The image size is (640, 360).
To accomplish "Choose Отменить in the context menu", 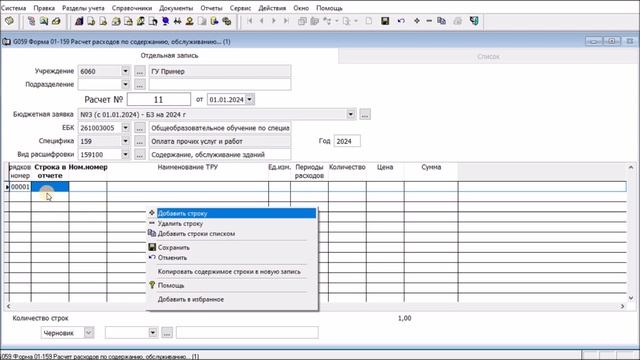I will pos(232,258).
